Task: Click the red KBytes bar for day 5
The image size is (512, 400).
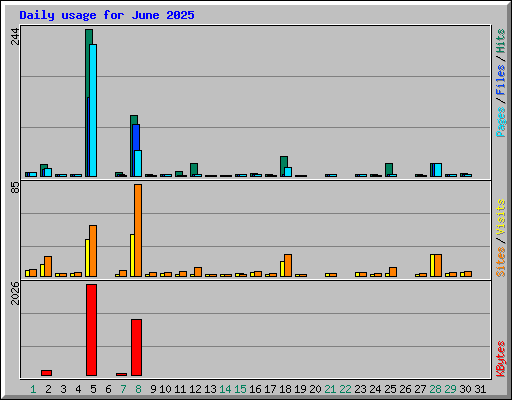Action: pyautogui.click(x=91, y=330)
